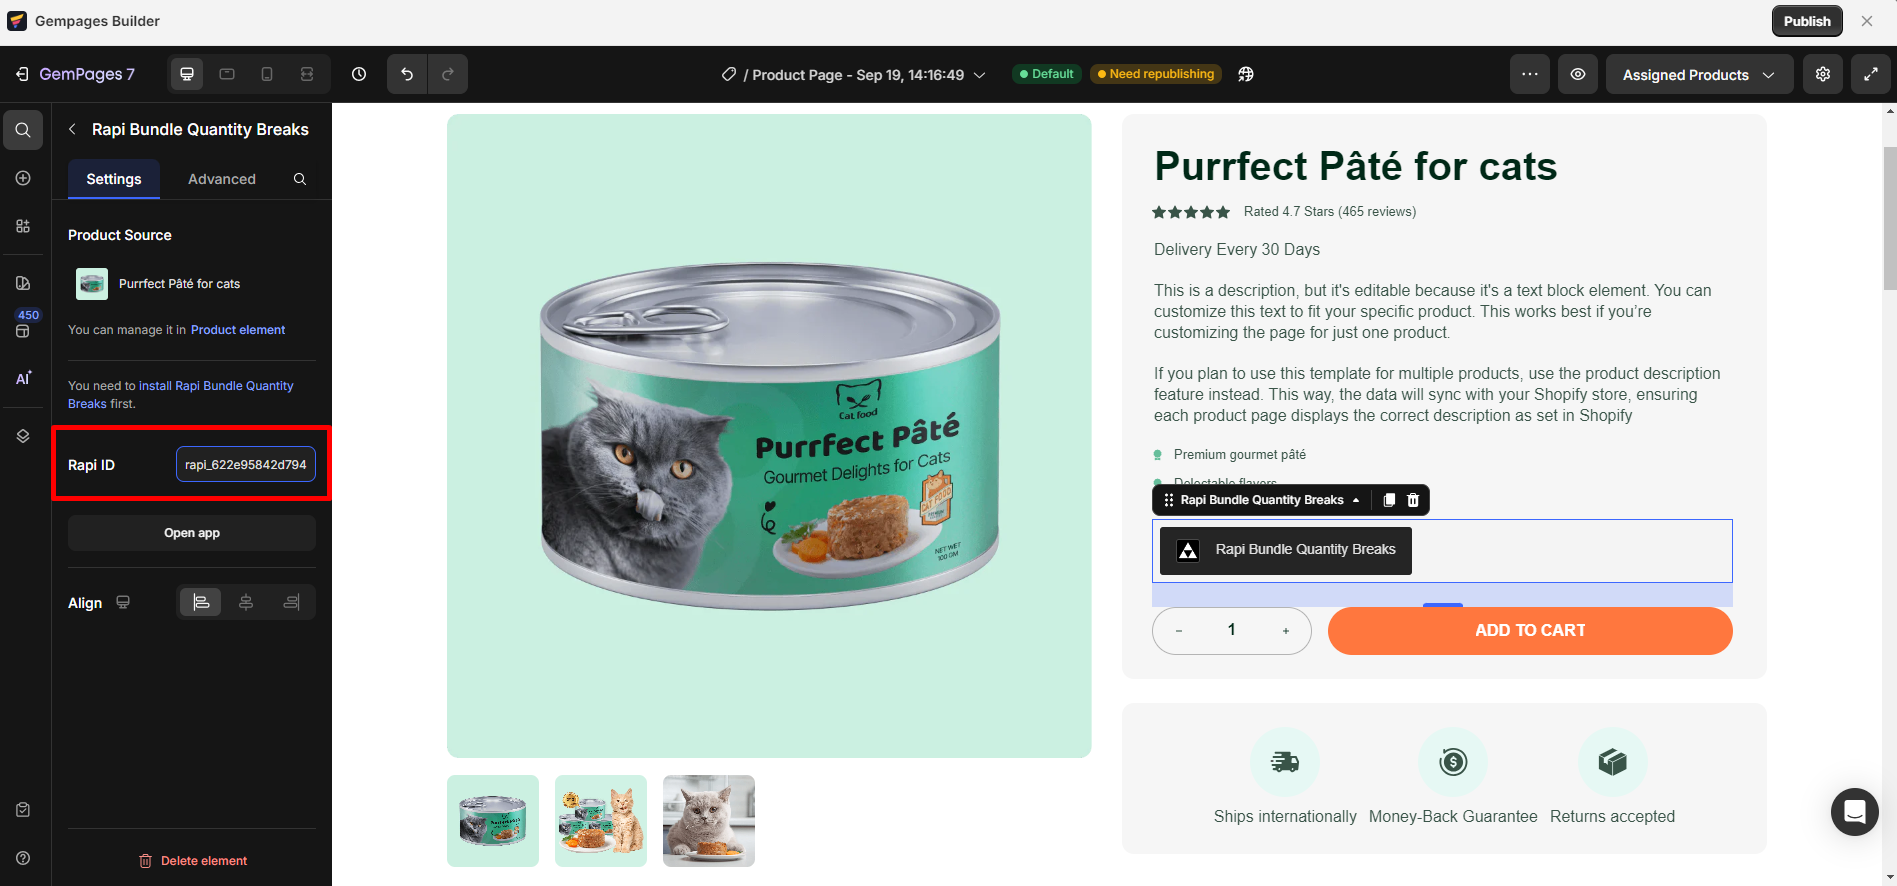Screen dimensions: 1897x886
Task: Open the layers panel icon
Action: click(23, 436)
